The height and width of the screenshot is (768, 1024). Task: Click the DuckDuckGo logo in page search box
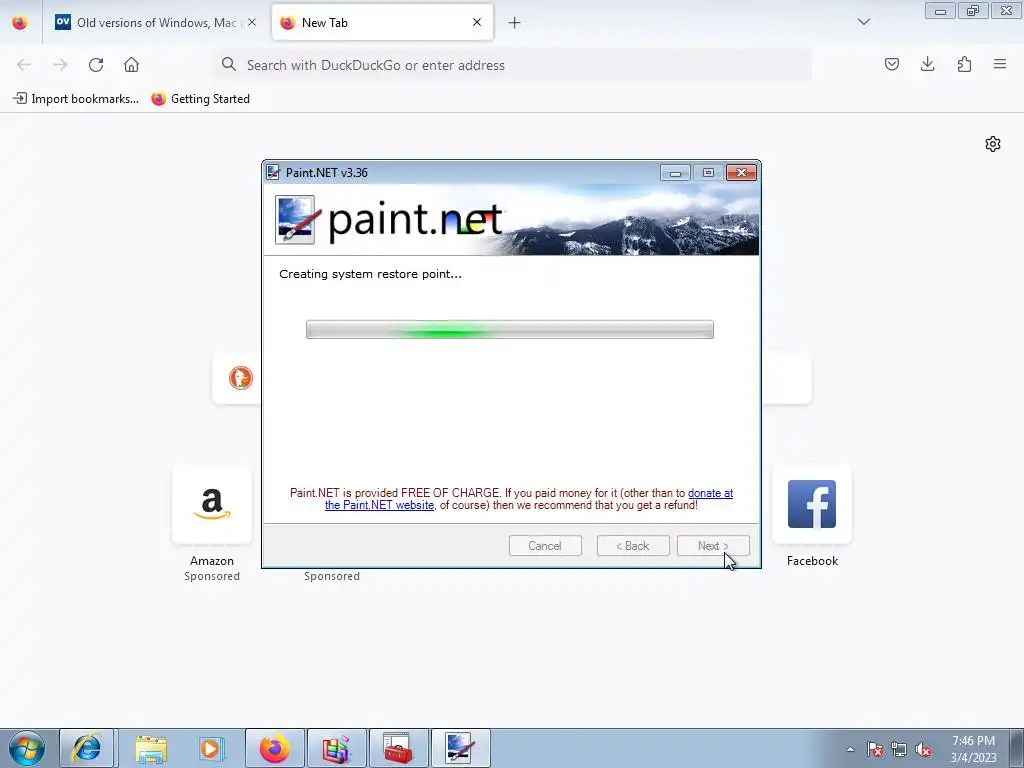coord(240,377)
